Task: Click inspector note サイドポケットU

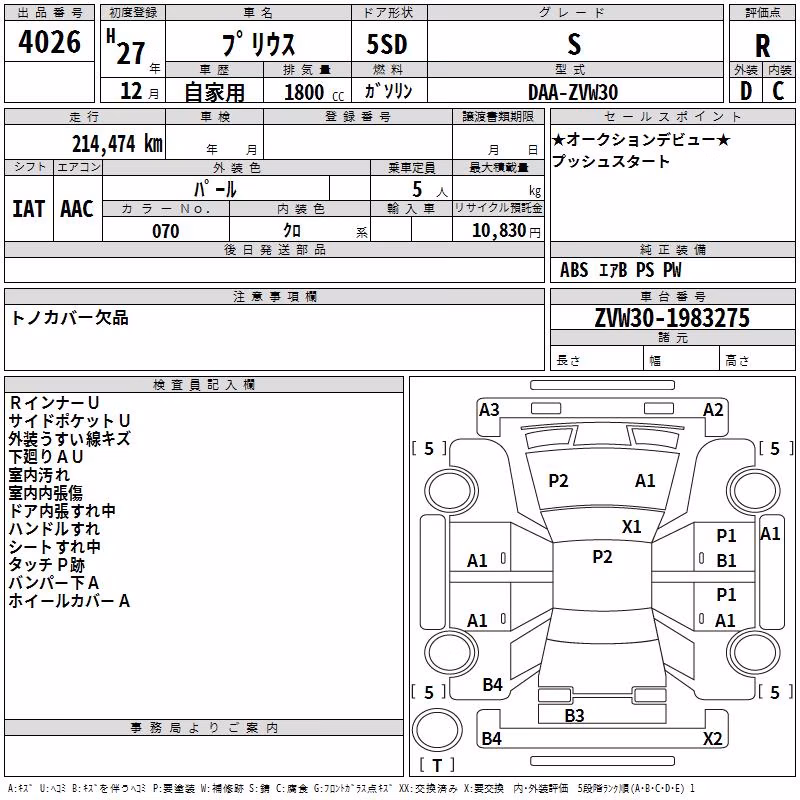Action: tap(70, 421)
